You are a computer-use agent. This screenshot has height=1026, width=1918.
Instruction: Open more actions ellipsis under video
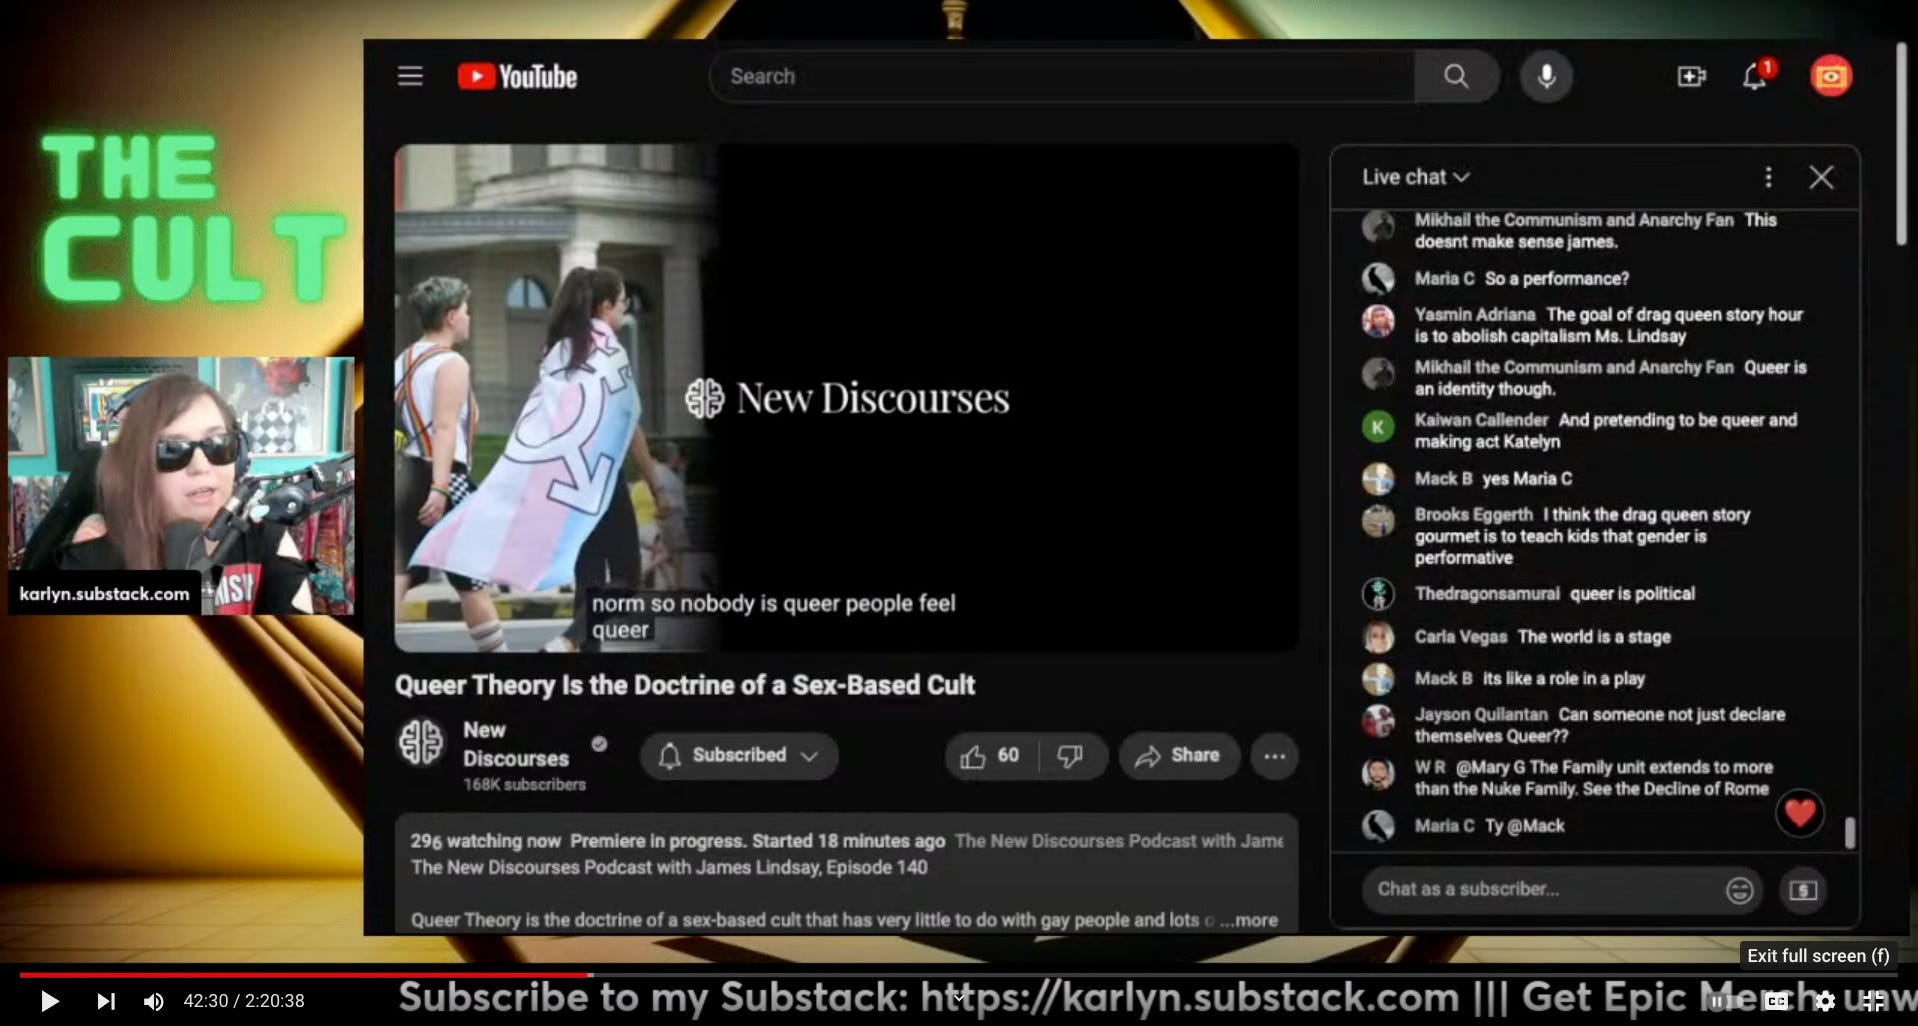tap(1274, 756)
